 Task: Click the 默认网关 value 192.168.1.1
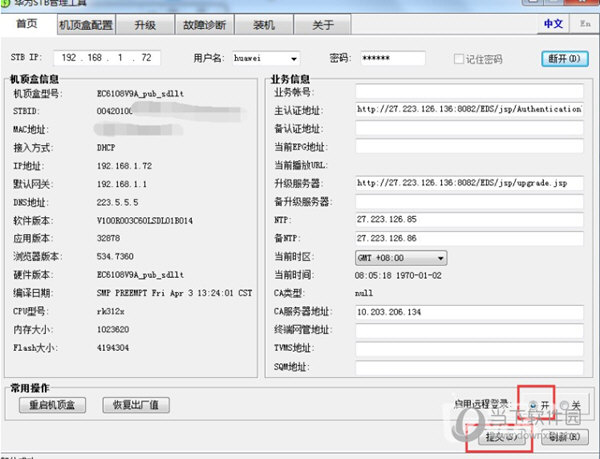tap(122, 184)
